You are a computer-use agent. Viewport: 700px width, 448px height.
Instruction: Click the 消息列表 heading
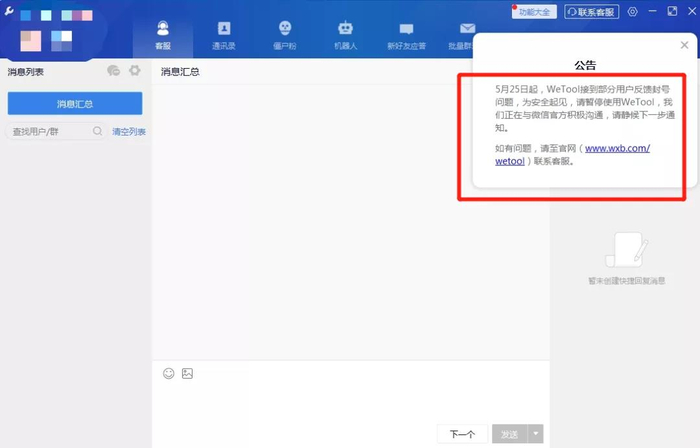(x=25, y=72)
